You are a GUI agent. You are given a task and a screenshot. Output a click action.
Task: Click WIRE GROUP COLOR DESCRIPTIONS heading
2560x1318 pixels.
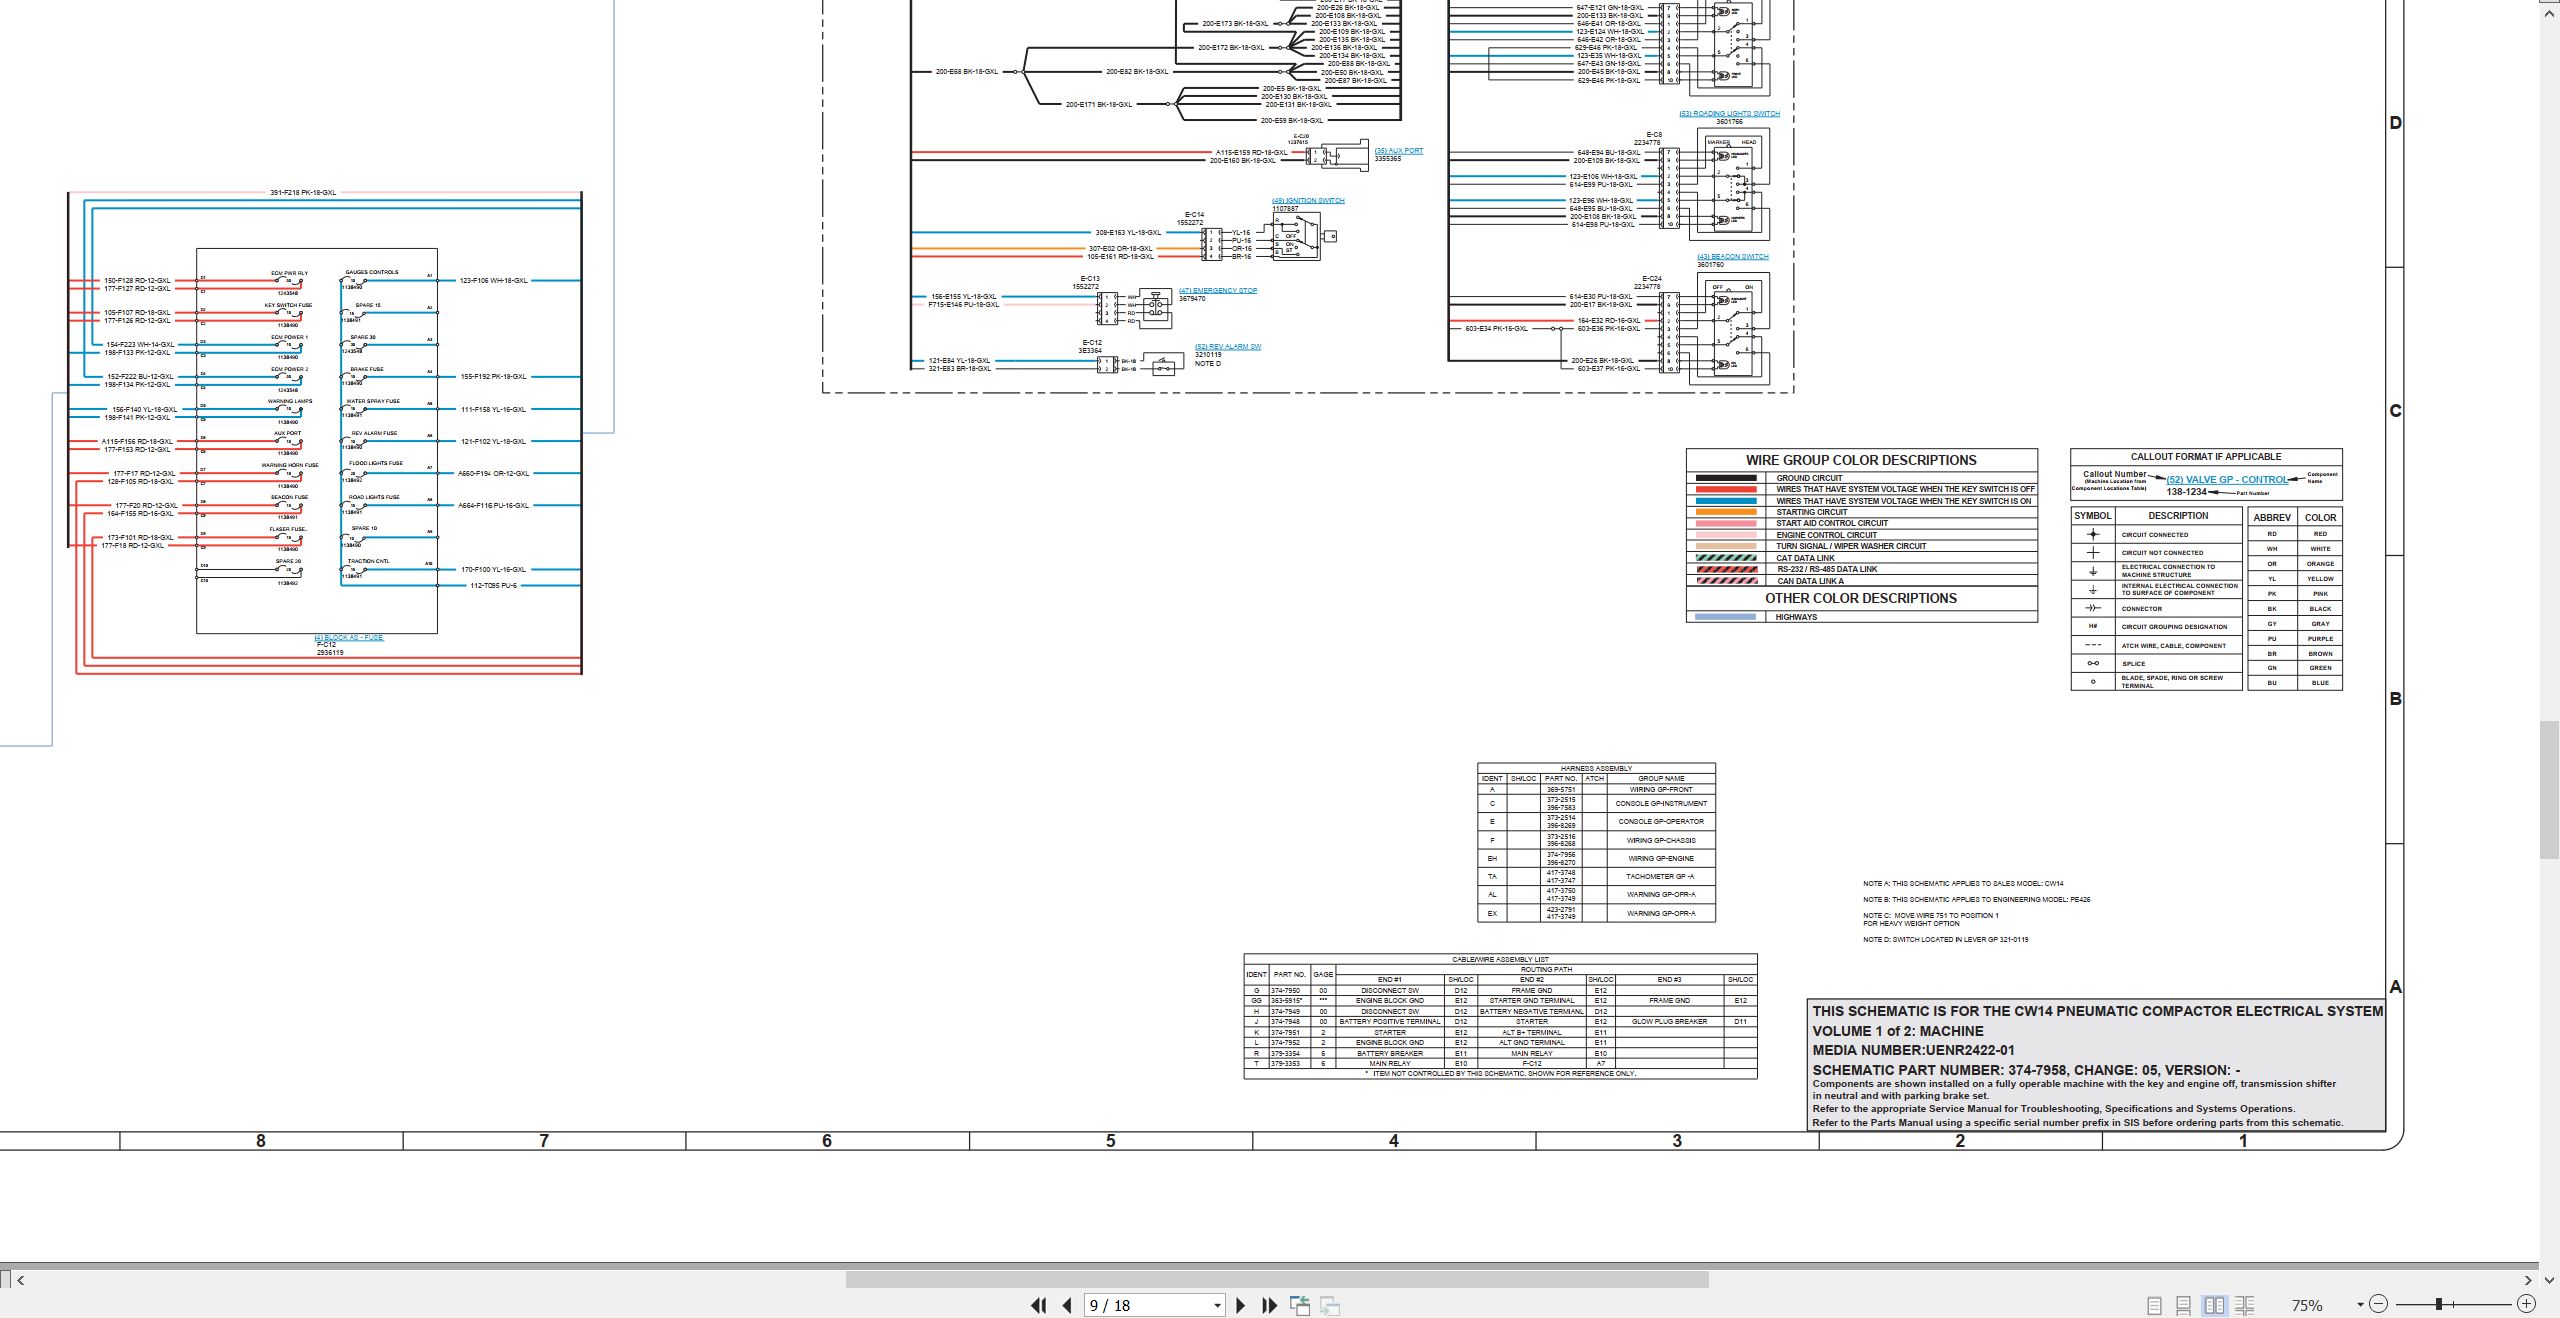1861,461
